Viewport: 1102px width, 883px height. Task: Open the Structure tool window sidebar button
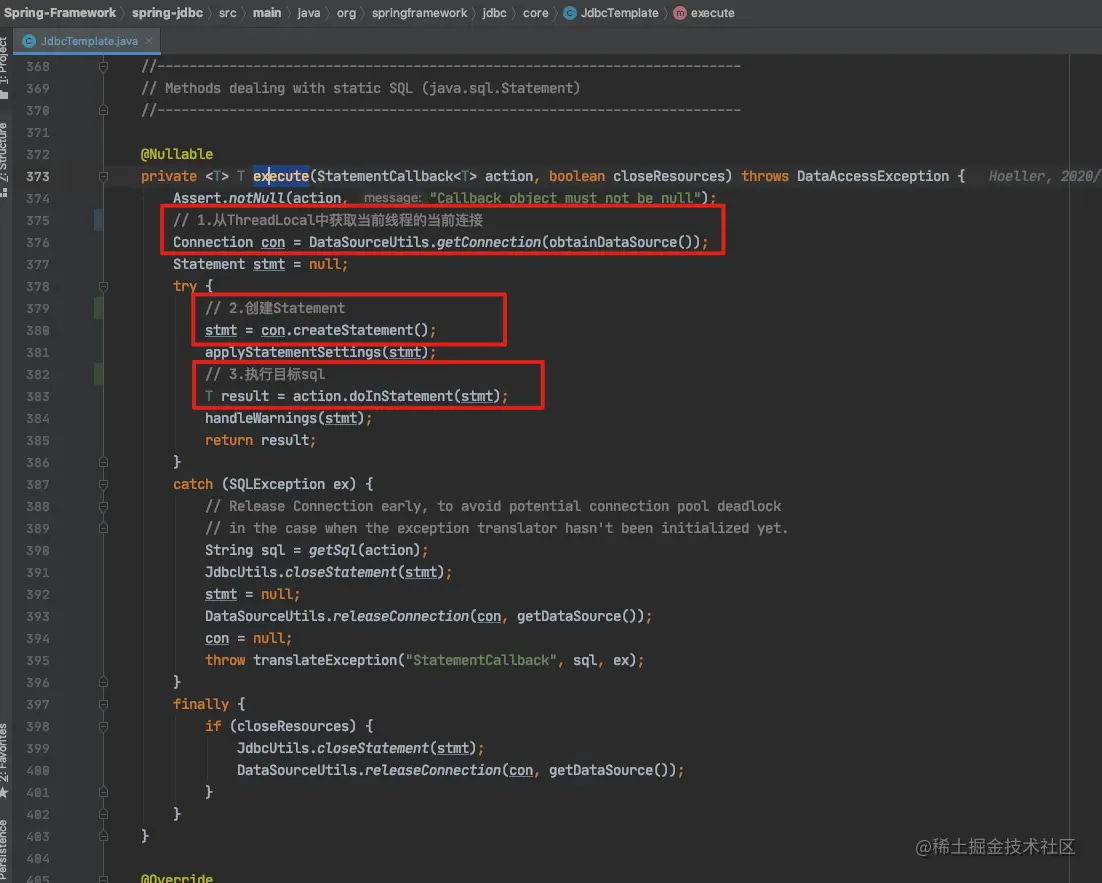5,158
